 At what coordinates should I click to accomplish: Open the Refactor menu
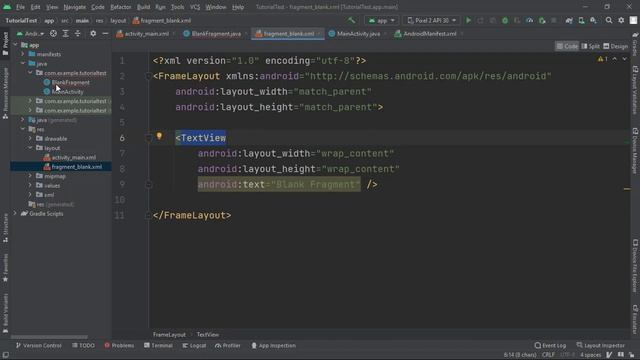pyautogui.click(x=120, y=7)
